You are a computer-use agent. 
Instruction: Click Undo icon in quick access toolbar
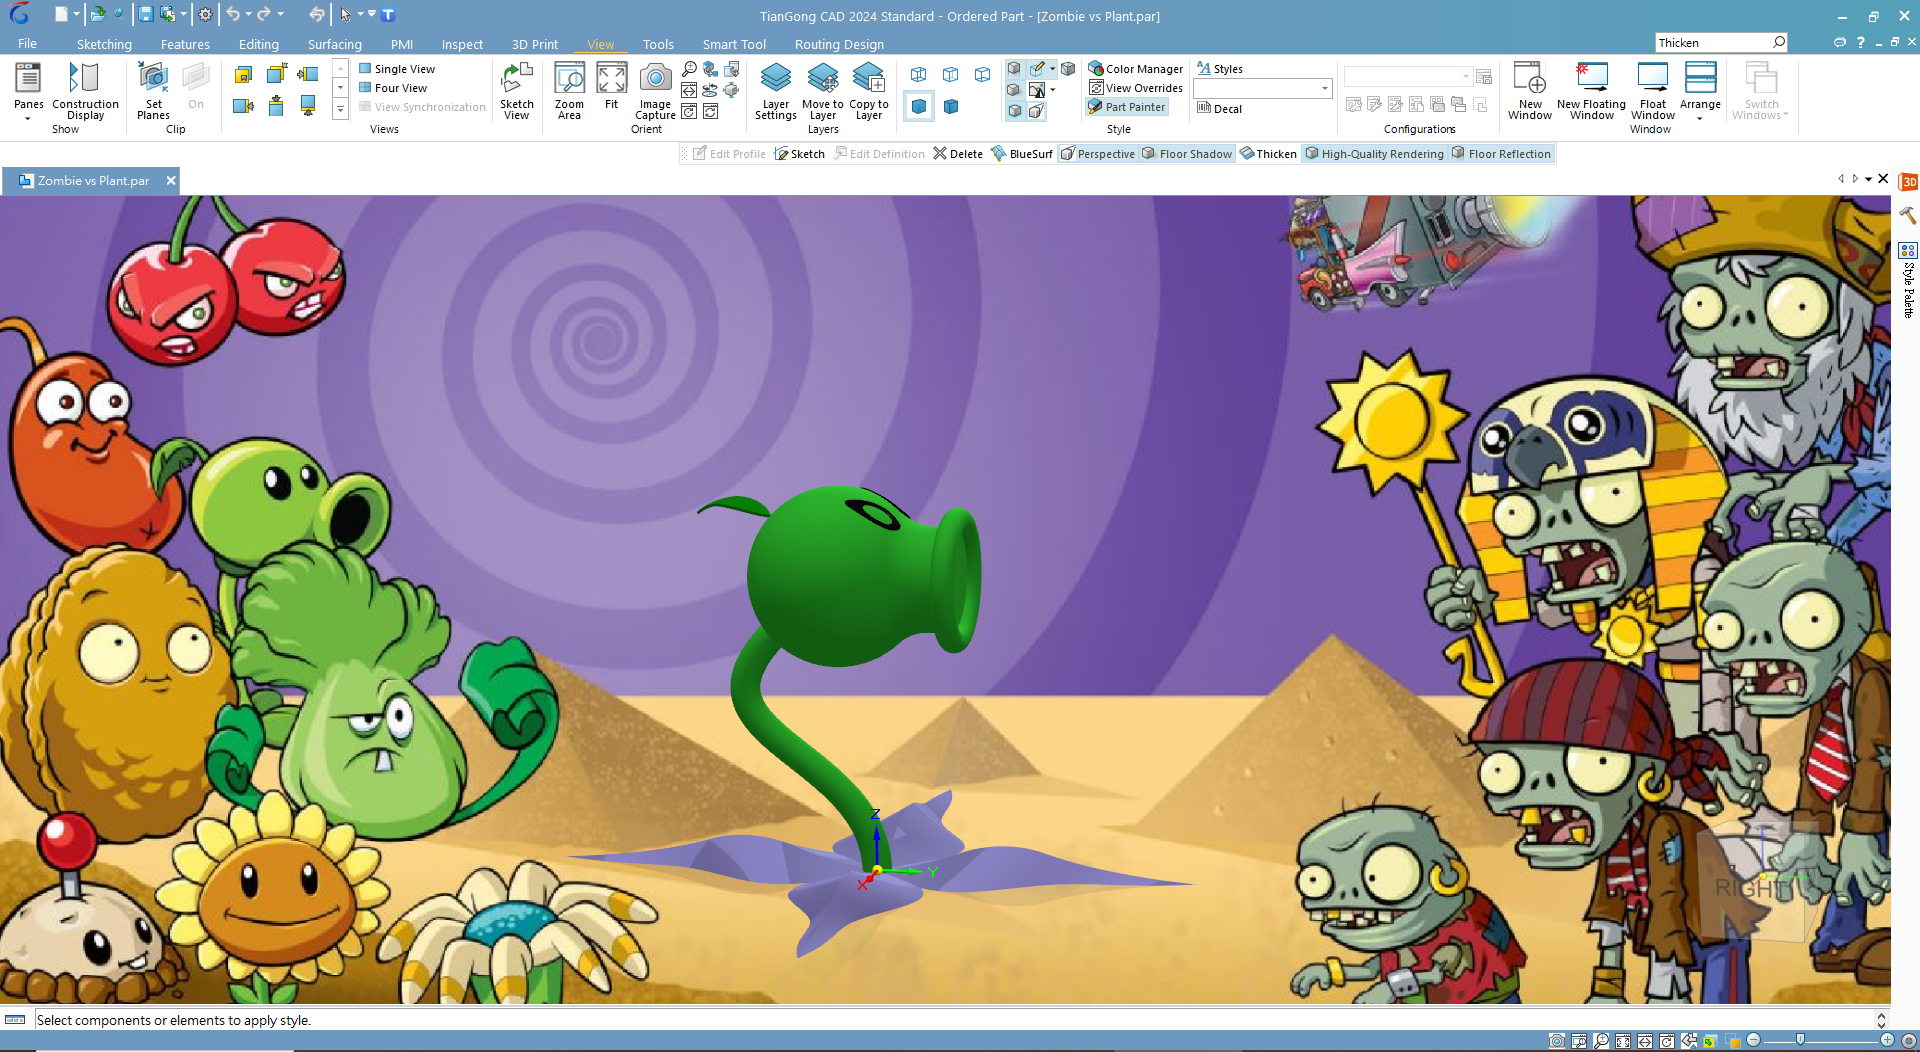point(233,14)
